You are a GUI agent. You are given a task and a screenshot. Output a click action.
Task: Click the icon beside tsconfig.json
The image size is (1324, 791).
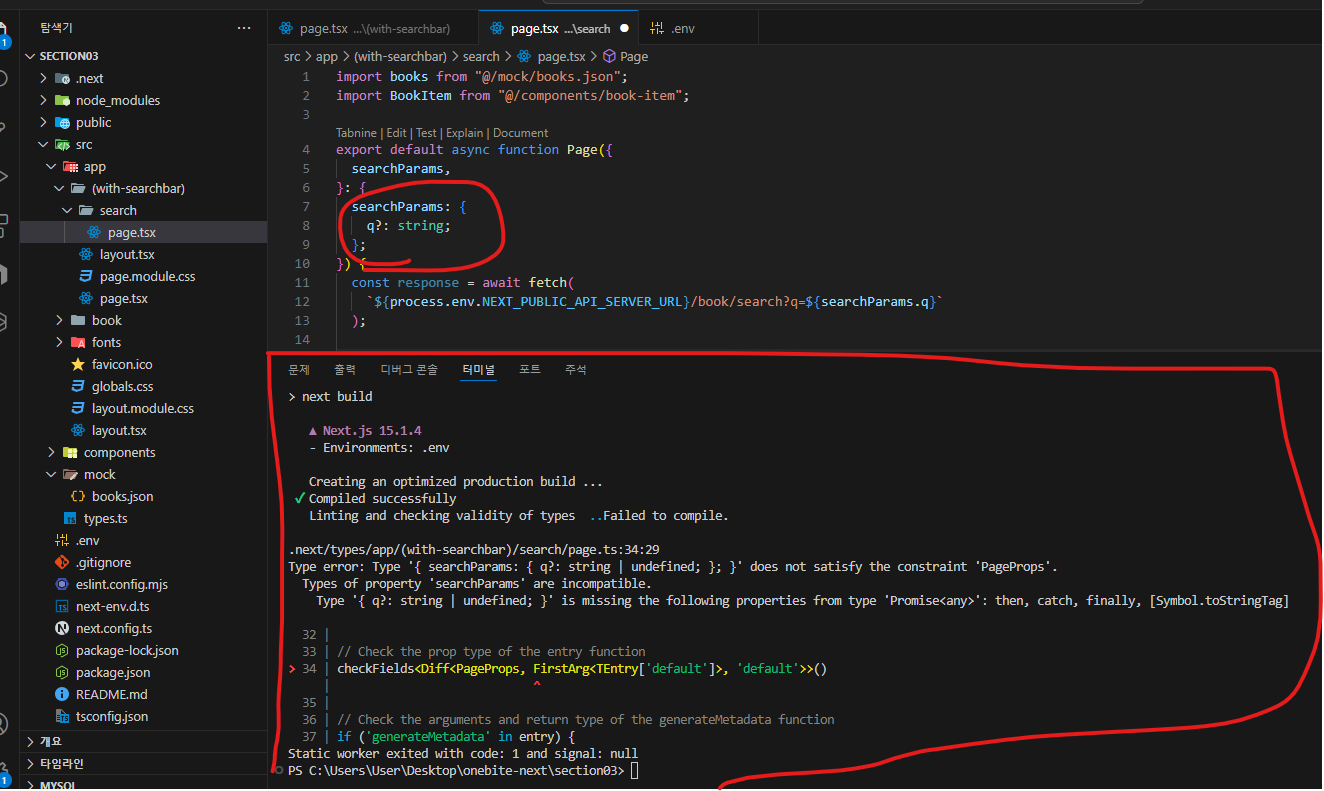point(62,716)
